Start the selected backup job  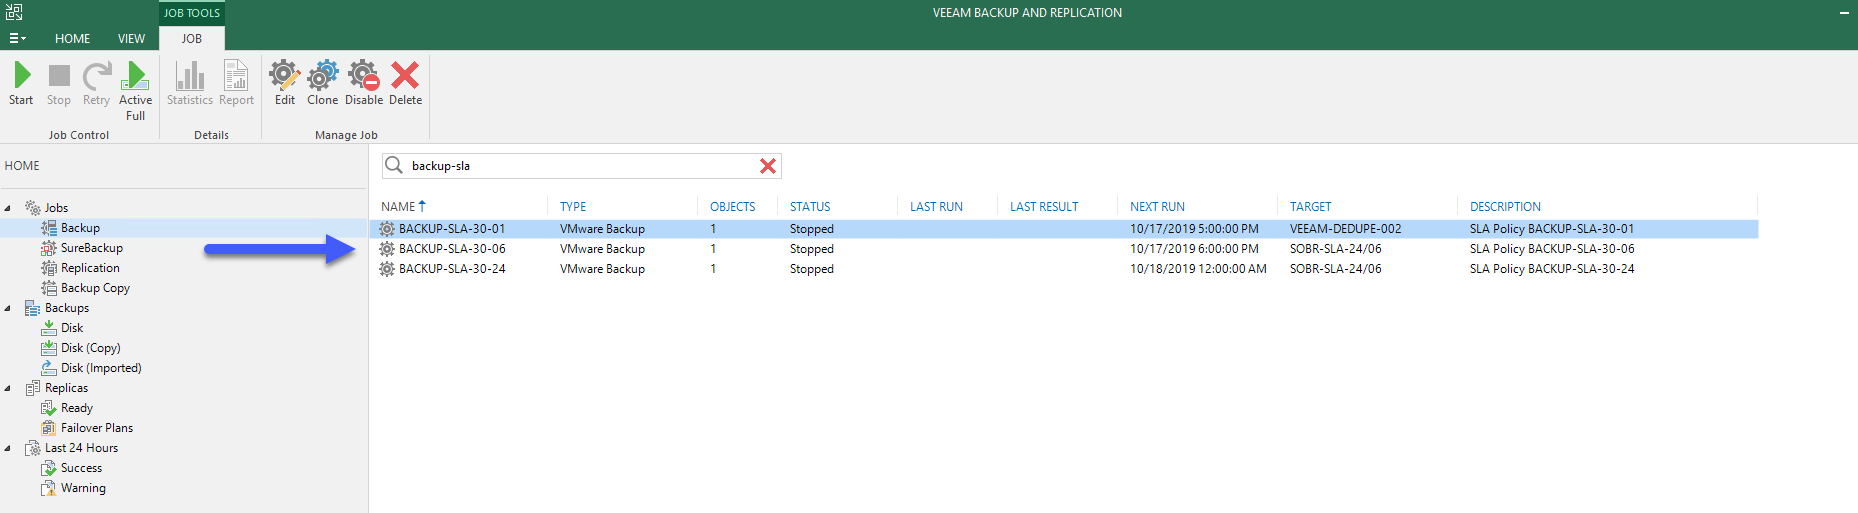21,83
